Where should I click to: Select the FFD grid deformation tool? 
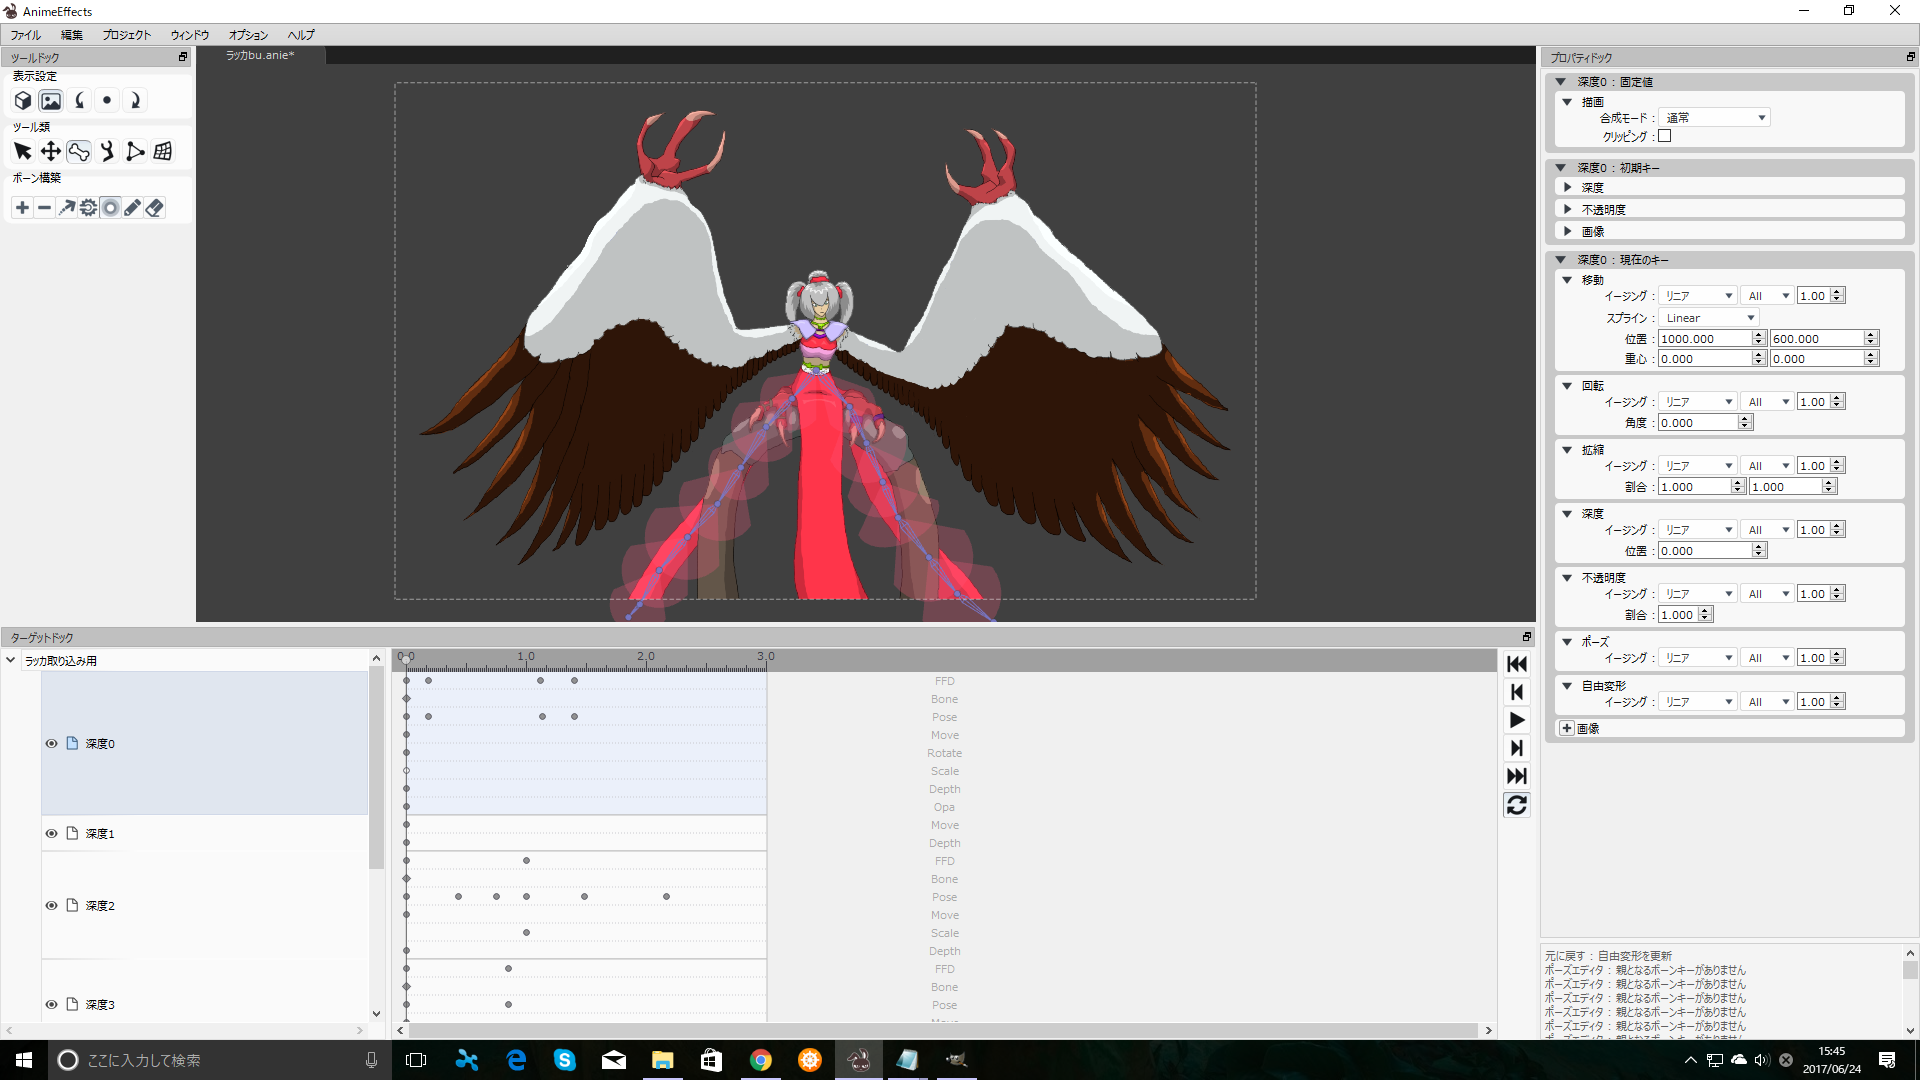point(163,151)
